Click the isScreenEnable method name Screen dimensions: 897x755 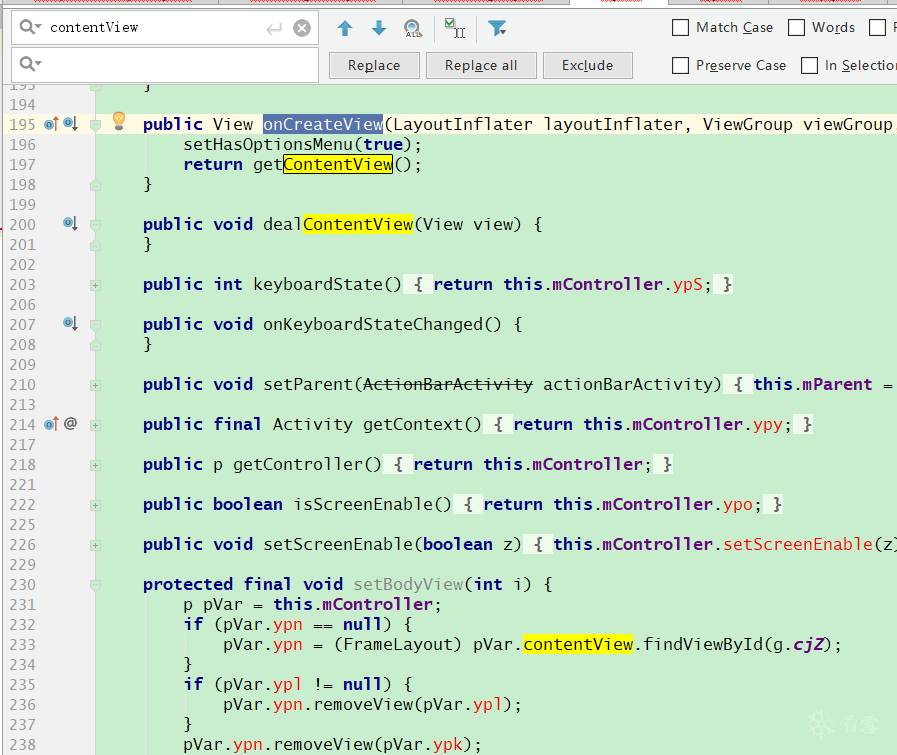pos(363,504)
